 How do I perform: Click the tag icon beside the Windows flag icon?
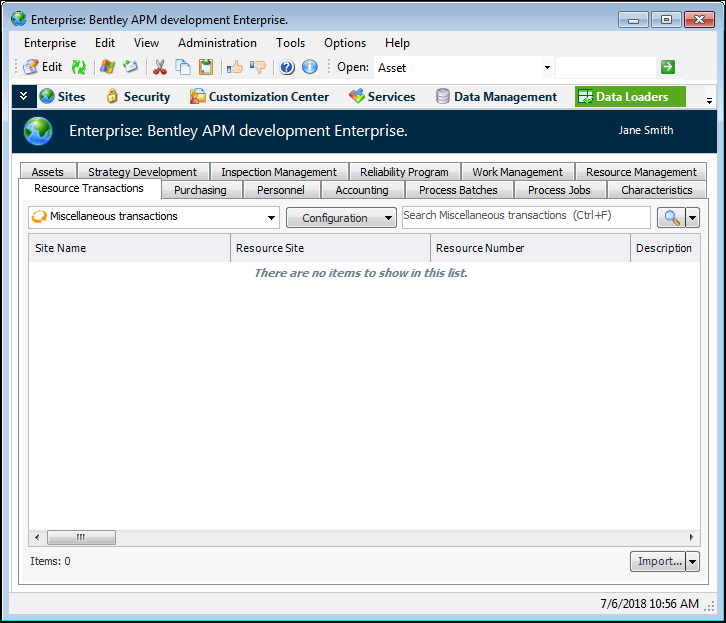(x=131, y=67)
